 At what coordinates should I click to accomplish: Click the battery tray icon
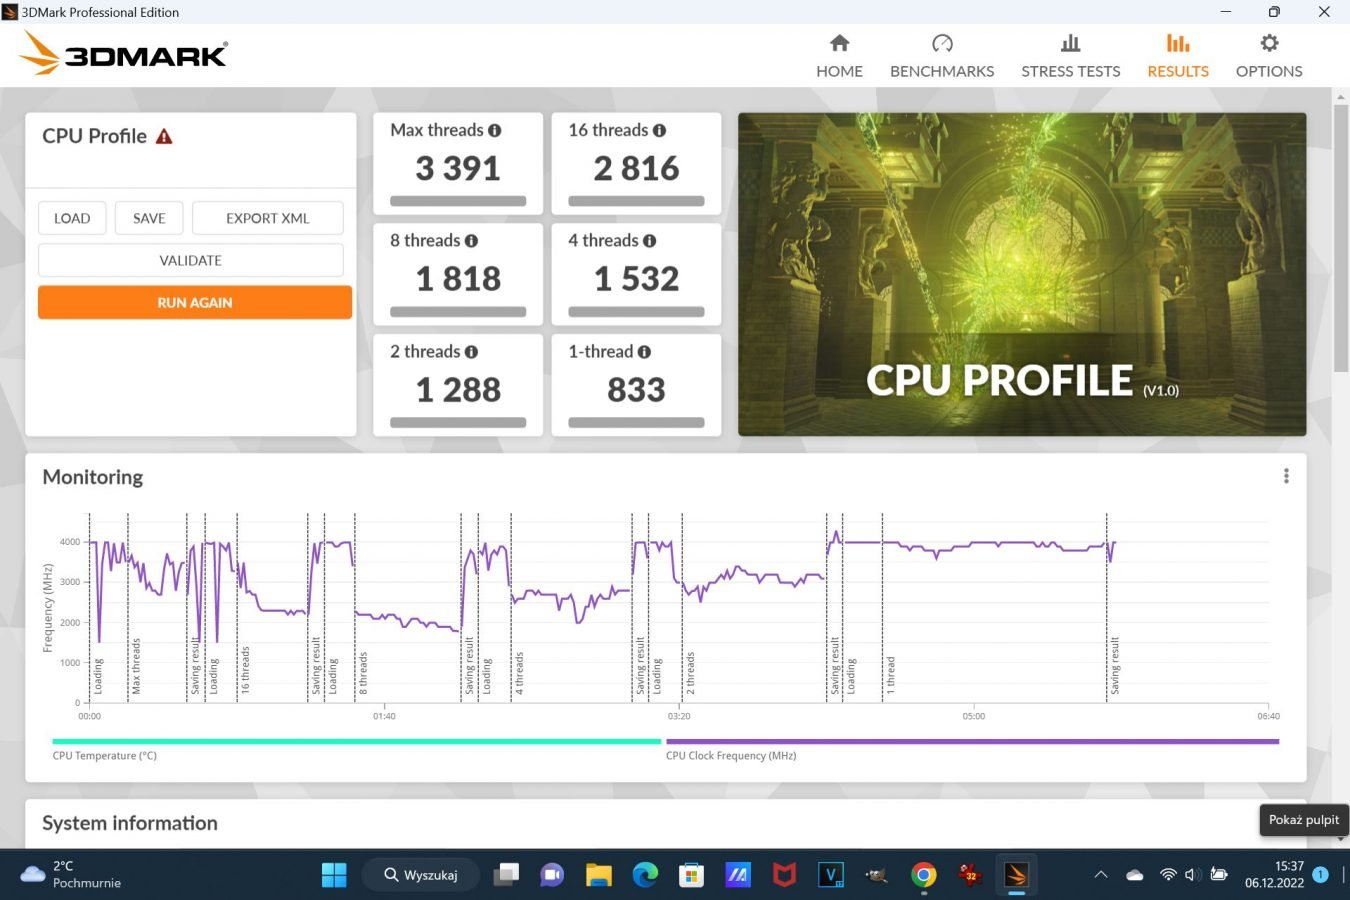click(1219, 875)
